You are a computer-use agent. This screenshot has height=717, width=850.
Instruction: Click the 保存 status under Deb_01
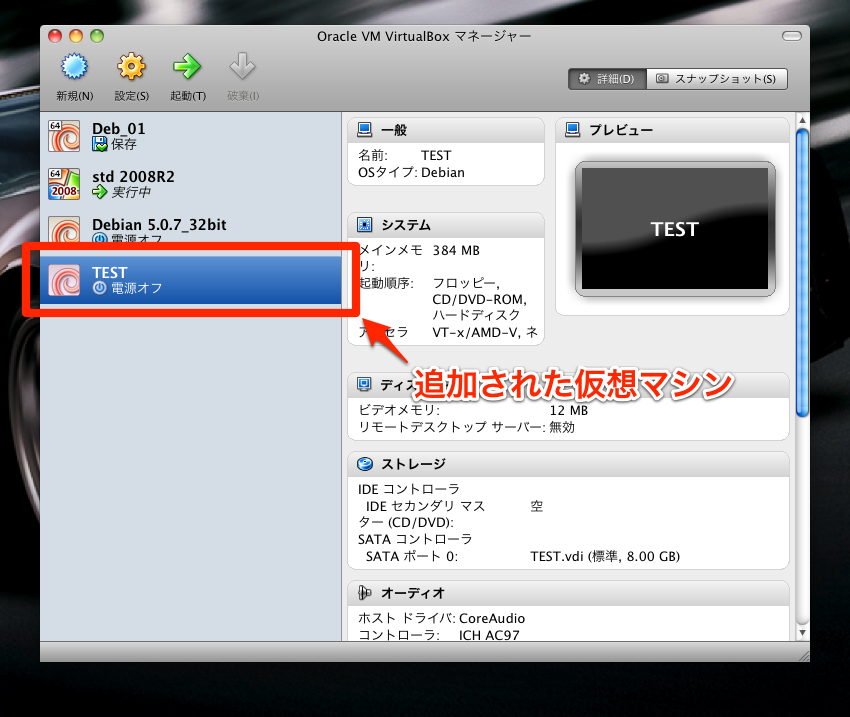pos(124,144)
